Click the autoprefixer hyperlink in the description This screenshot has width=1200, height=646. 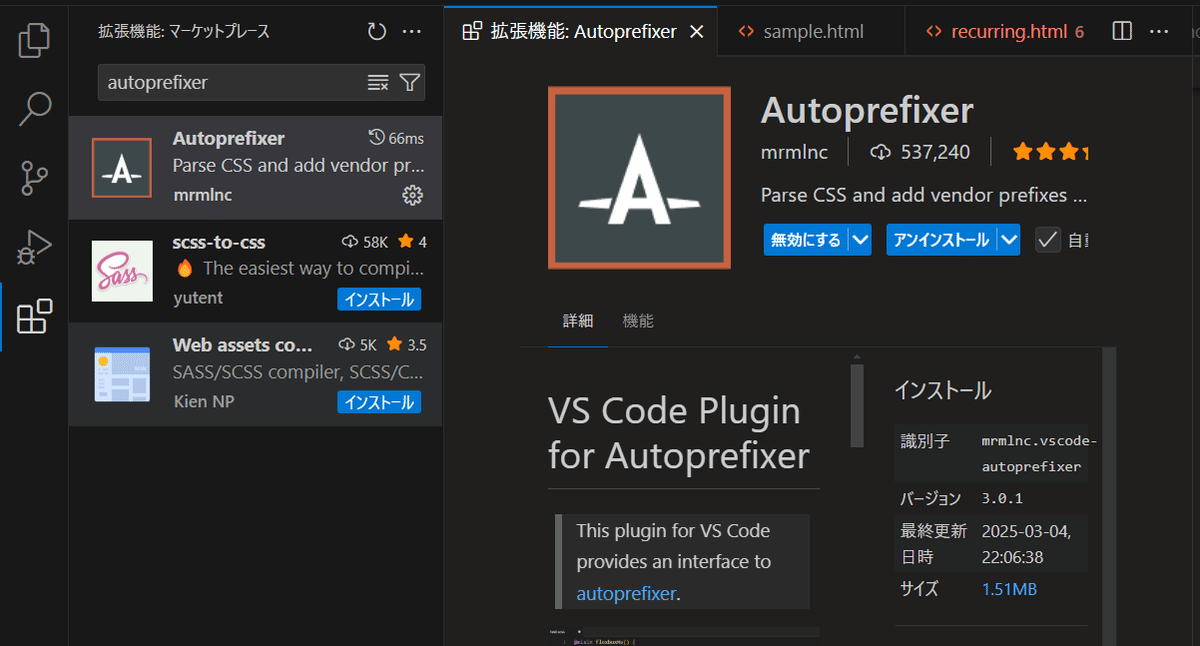tap(626, 594)
